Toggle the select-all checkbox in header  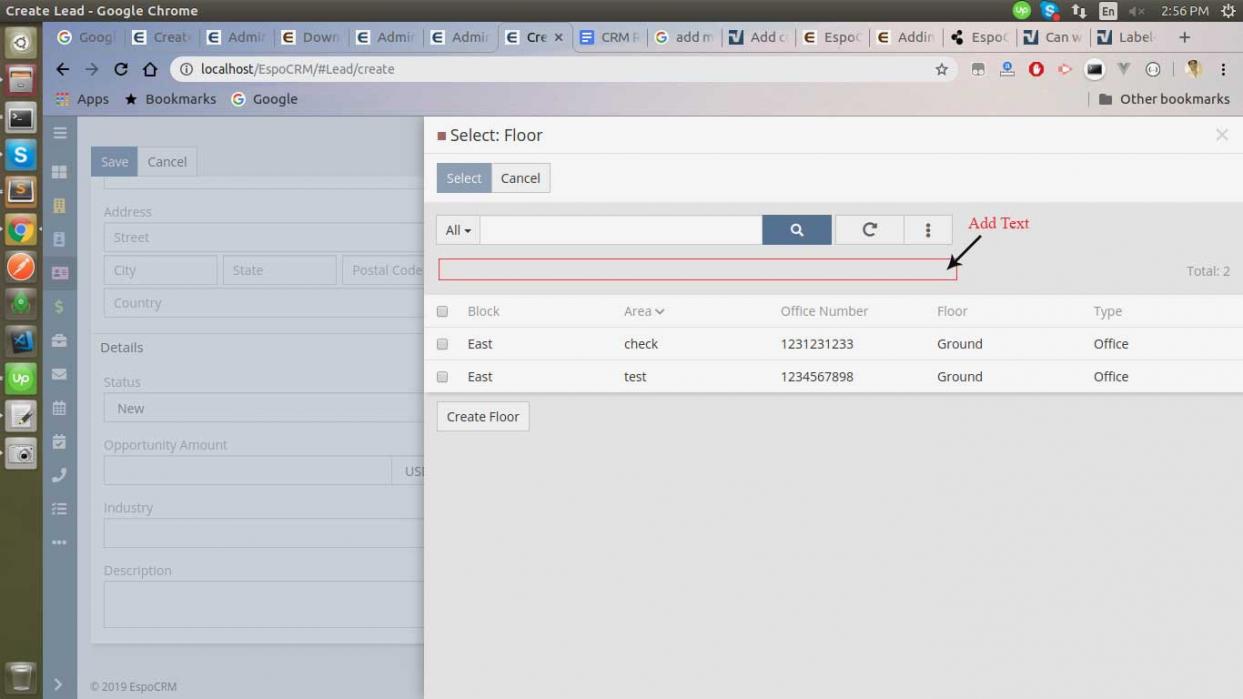pos(442,311)
